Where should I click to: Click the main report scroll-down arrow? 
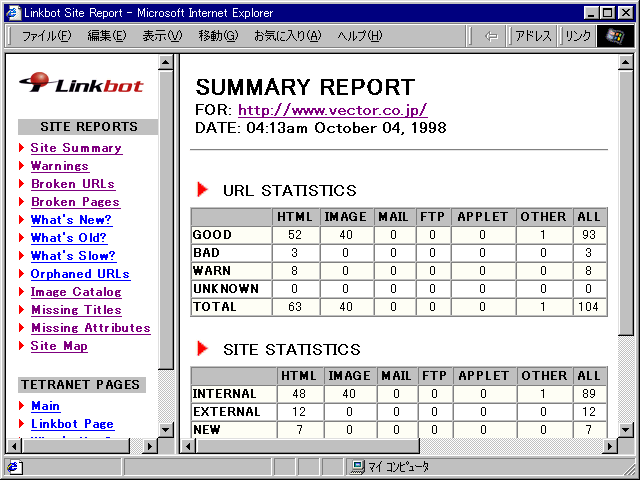[x=625, y=429]
